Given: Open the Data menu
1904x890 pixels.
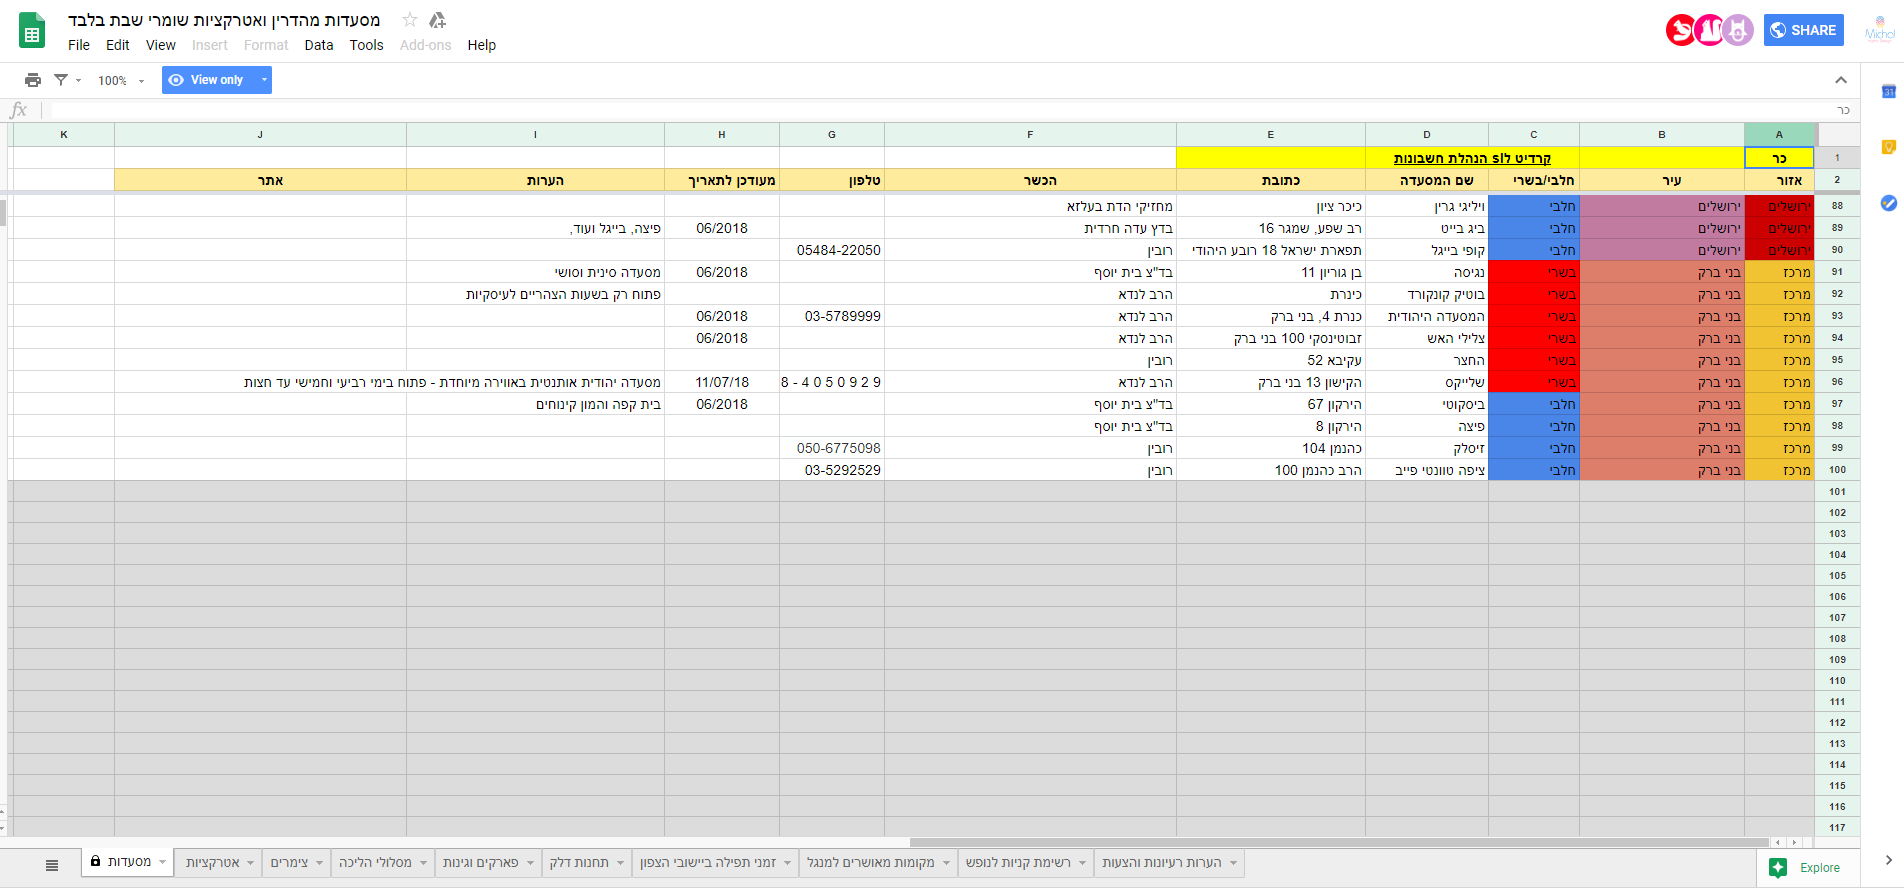Looking at the screenshot, I should pos(319,45).
